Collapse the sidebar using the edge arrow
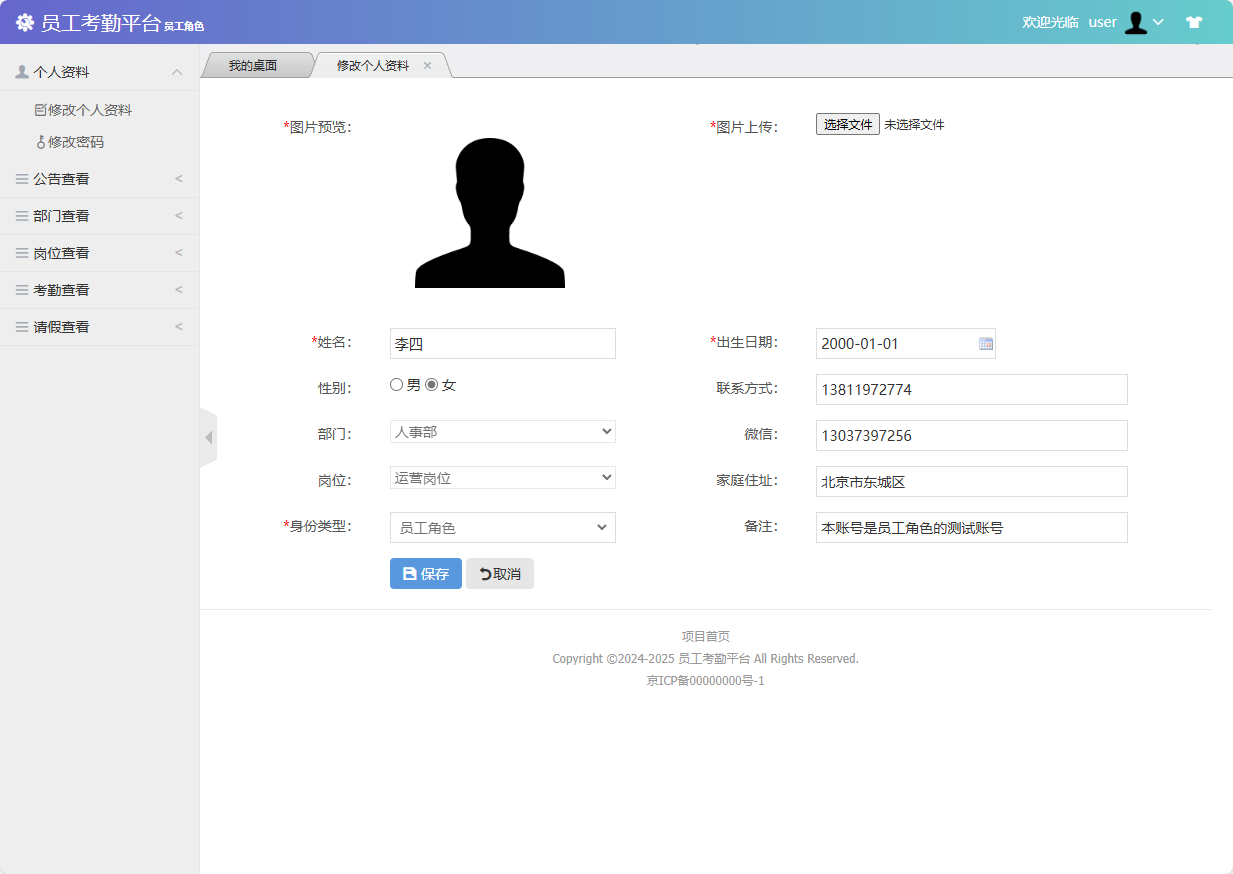Image resolution: width=1233 pixels, height=874 pixels. 209,437
